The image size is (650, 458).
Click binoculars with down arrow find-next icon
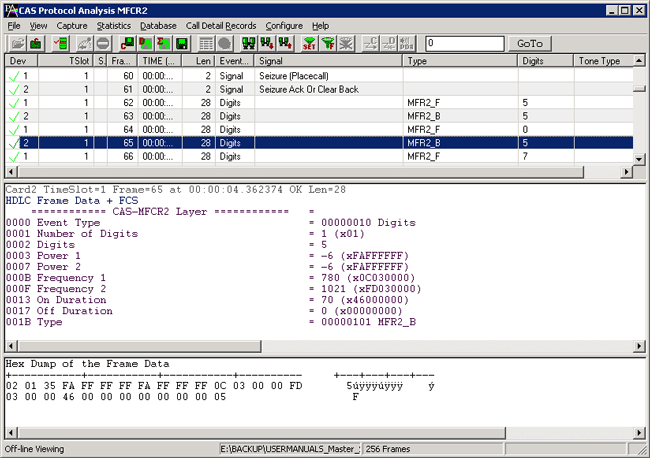(267, 44)
